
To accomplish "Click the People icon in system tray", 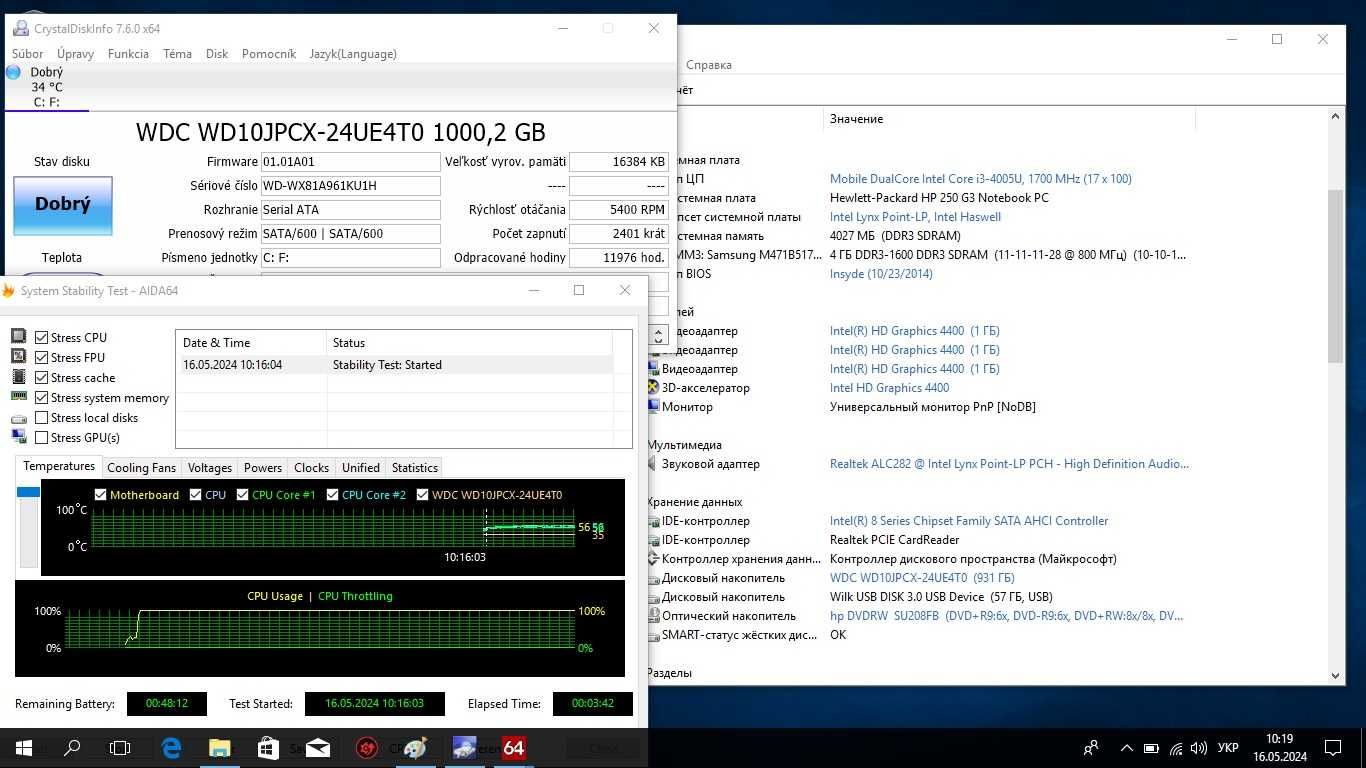I will (1091, 747).
